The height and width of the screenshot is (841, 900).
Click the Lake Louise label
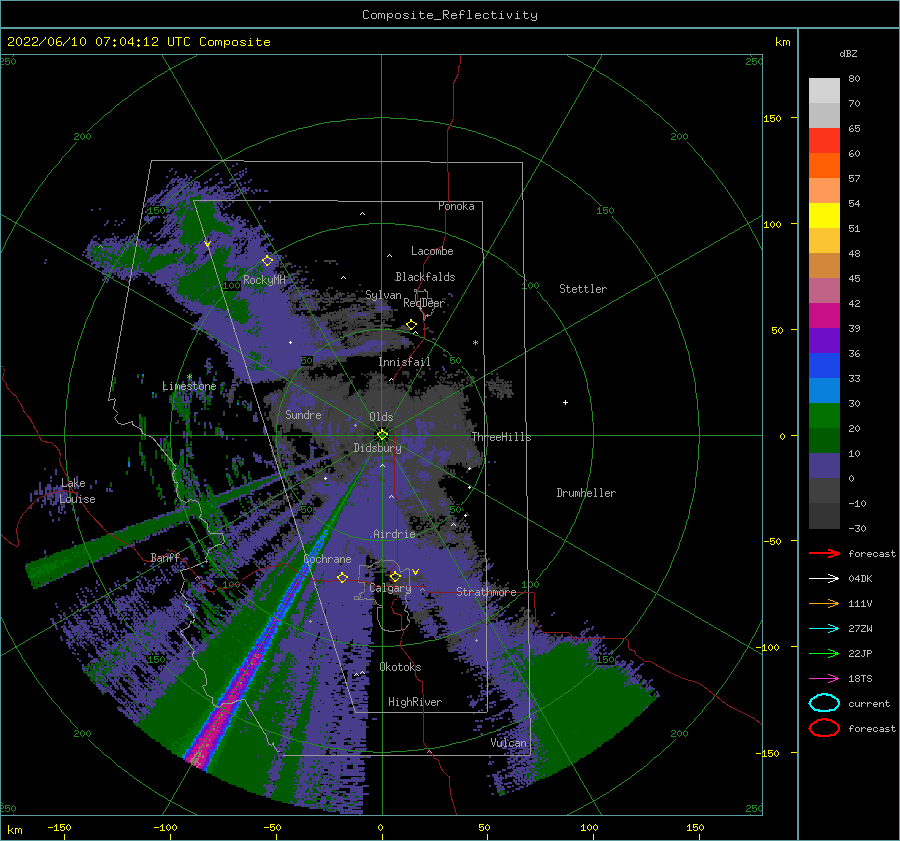pos(77,491)
